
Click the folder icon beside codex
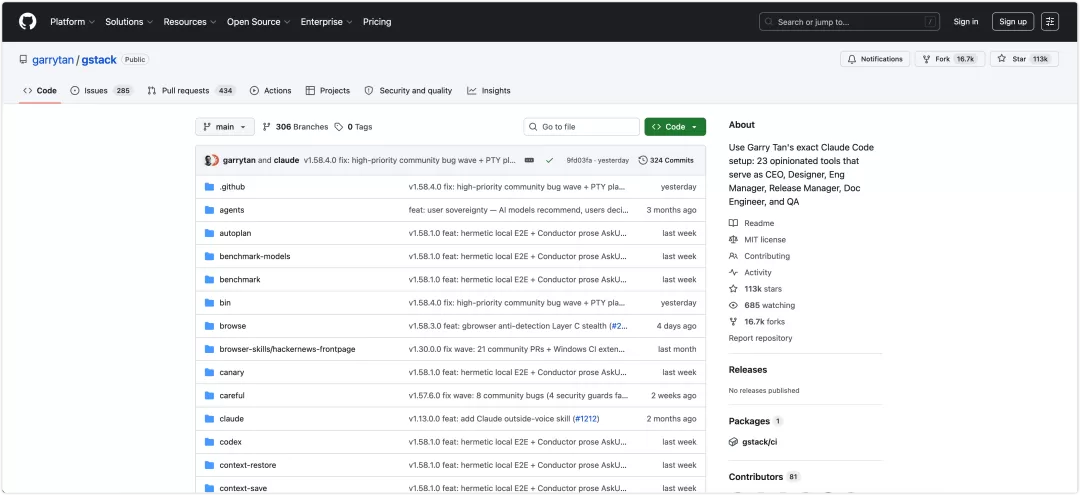pos(209,442)
